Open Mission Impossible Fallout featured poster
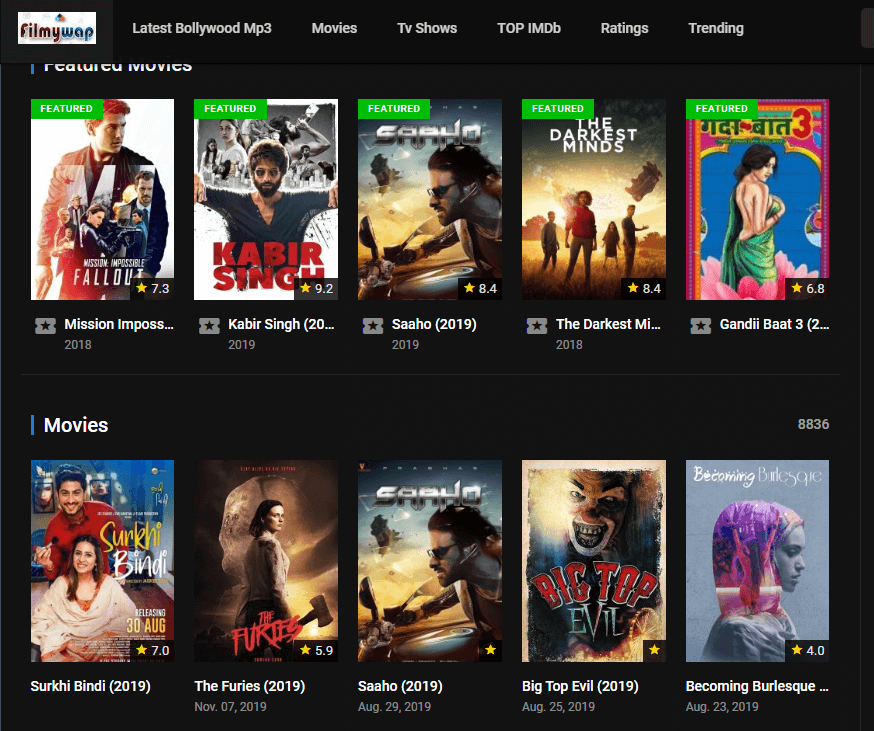The image size is (874, 731). pyautogui.click(x=103, y=200)
